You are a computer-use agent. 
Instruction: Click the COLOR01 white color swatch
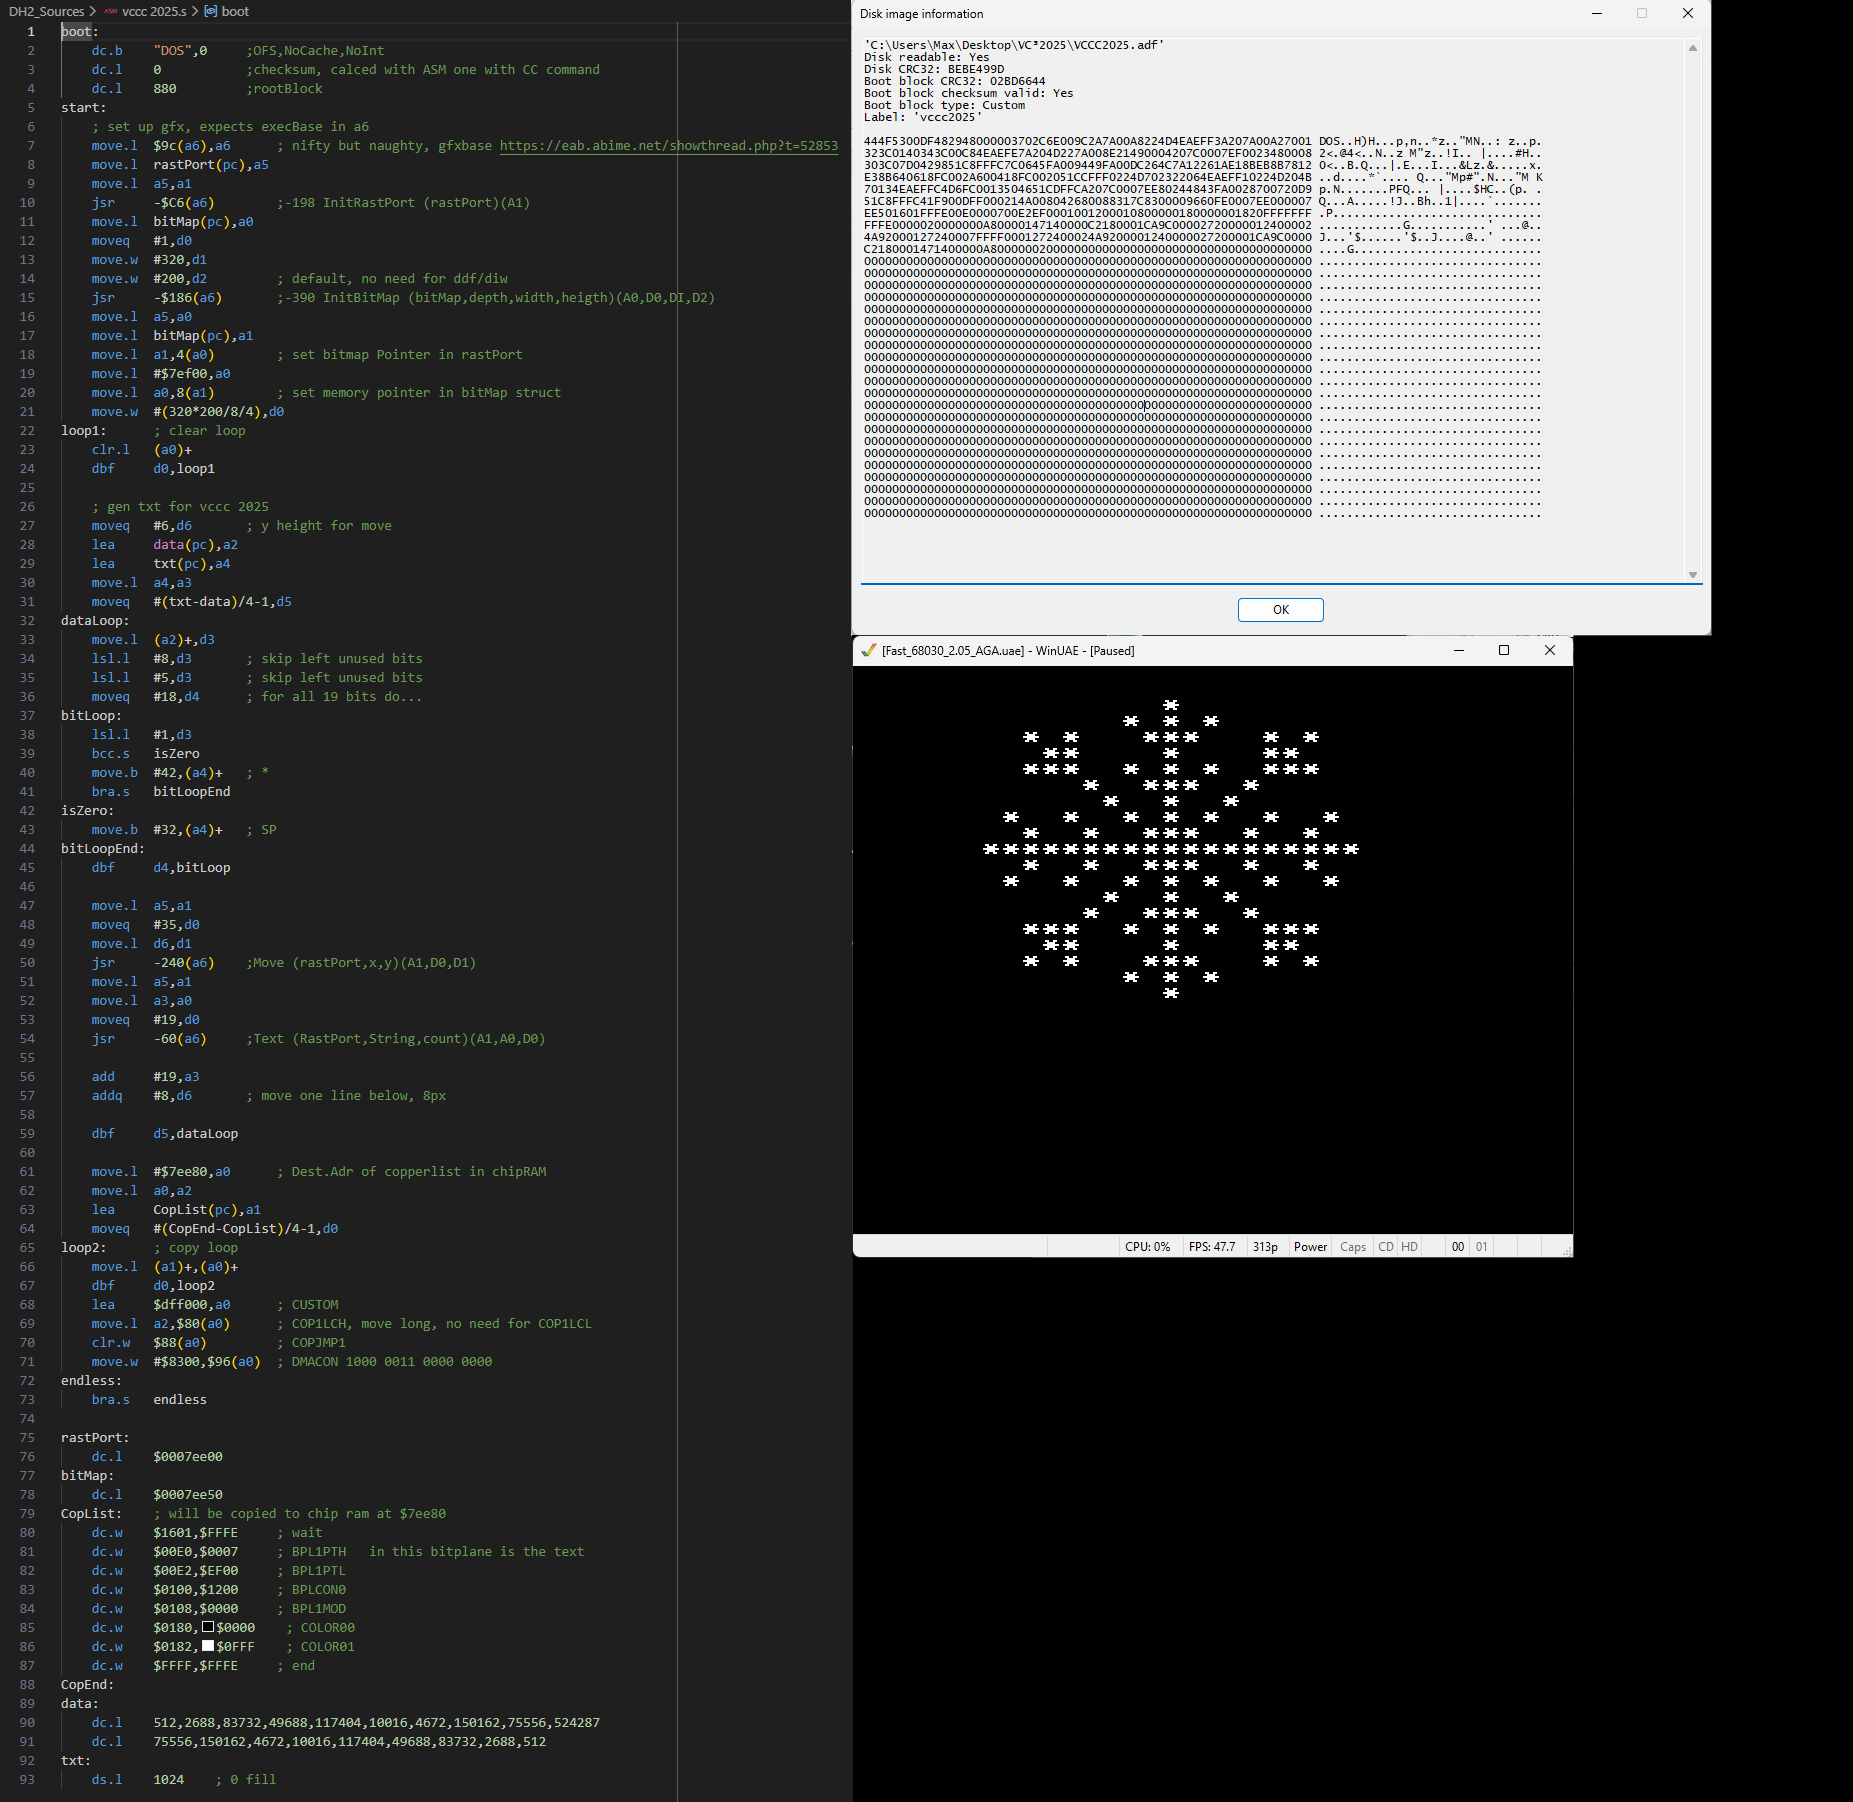208,1646
